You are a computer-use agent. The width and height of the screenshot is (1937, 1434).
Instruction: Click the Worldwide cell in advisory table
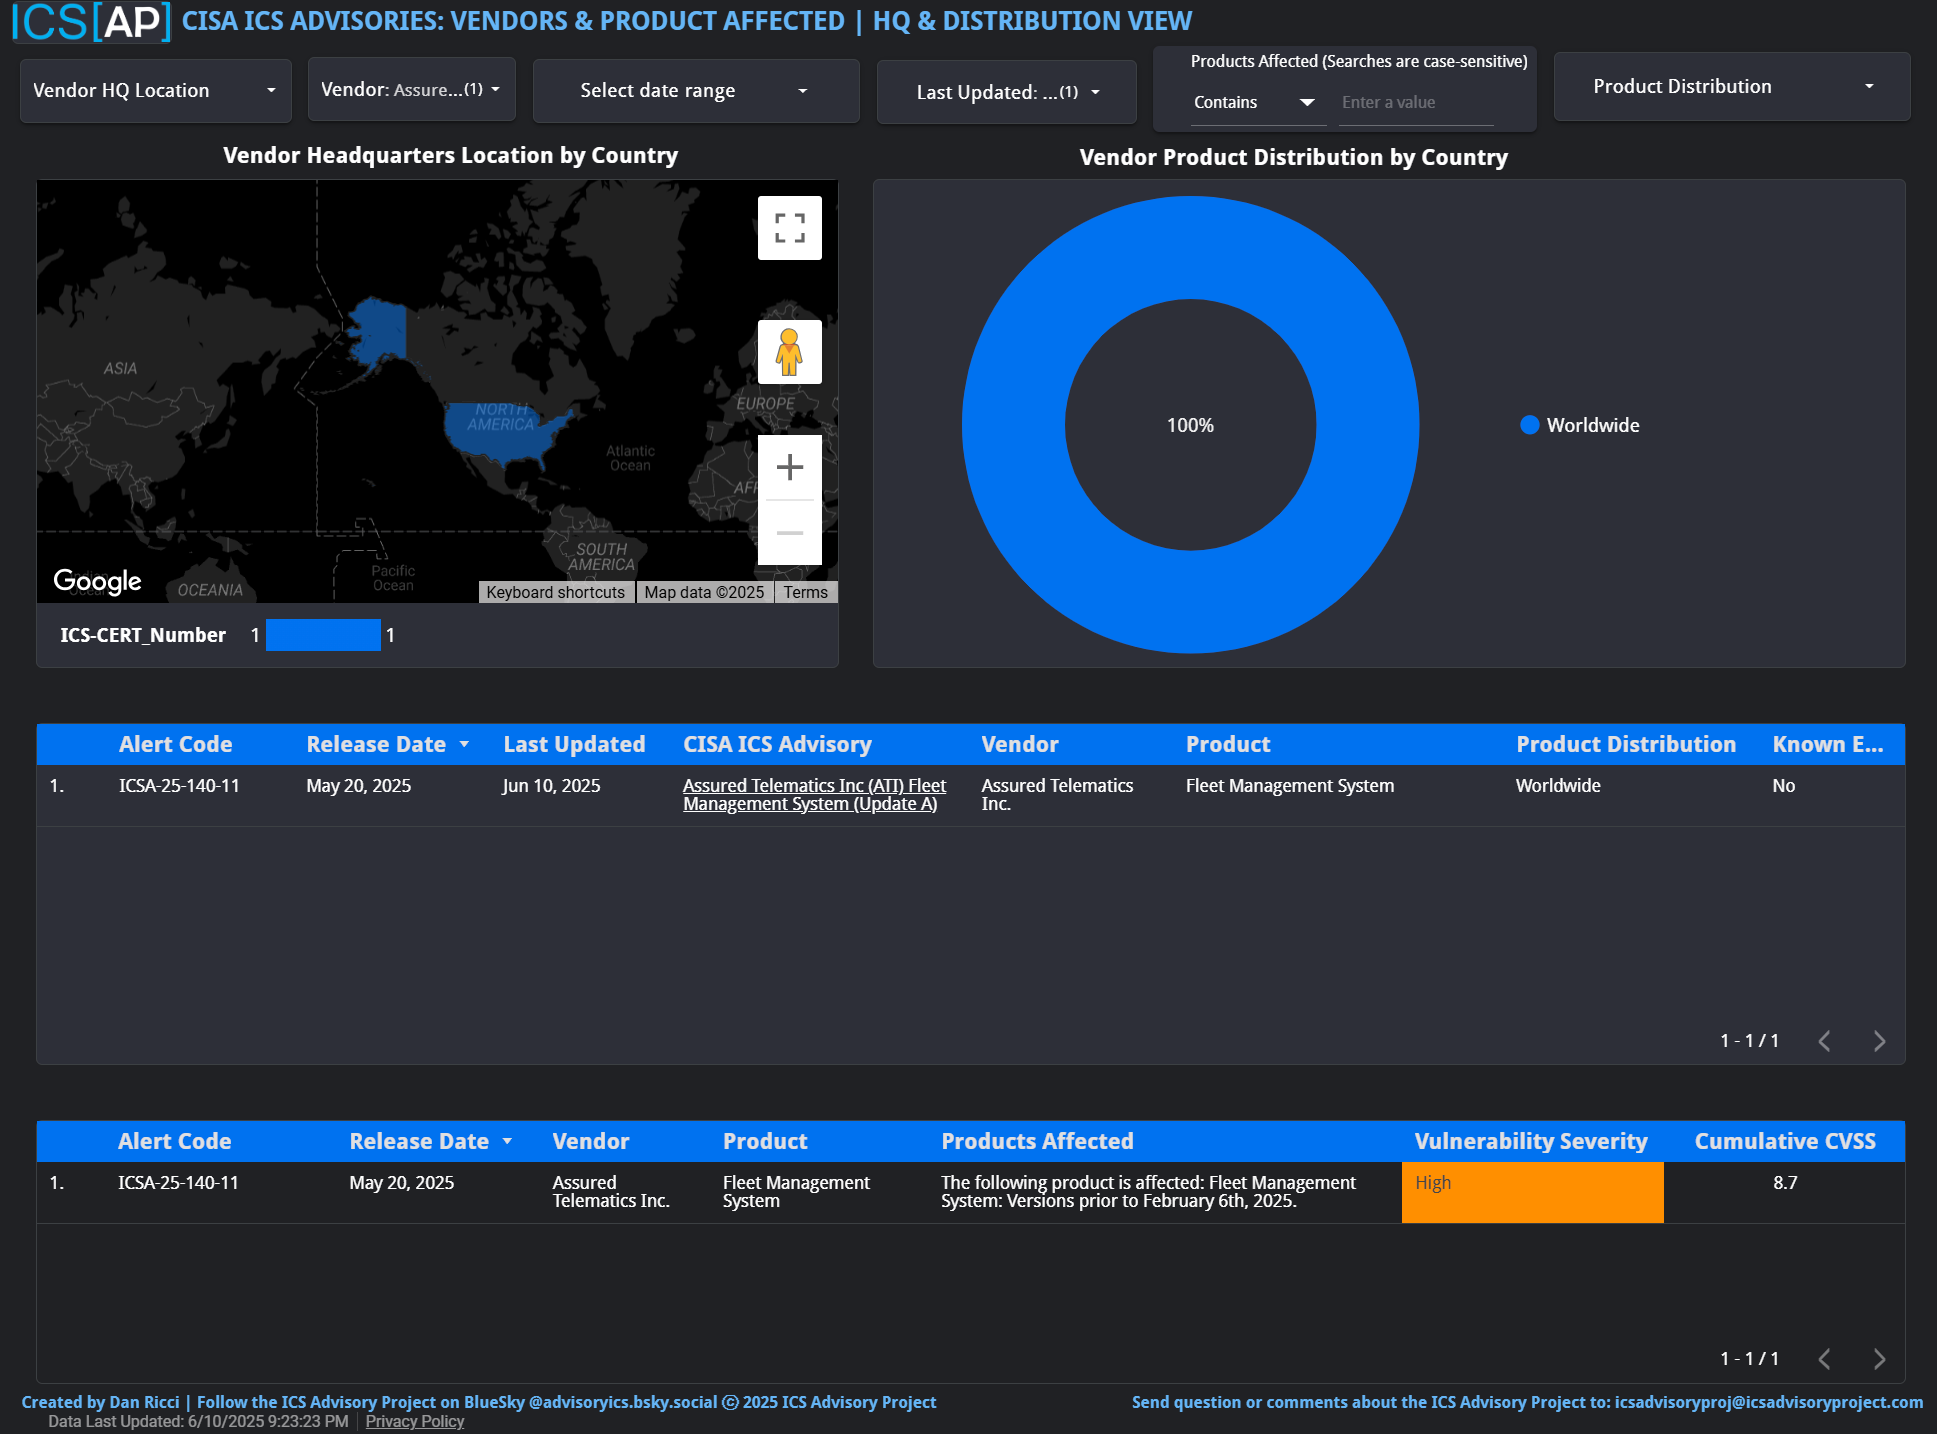(x=1558, y=786)
